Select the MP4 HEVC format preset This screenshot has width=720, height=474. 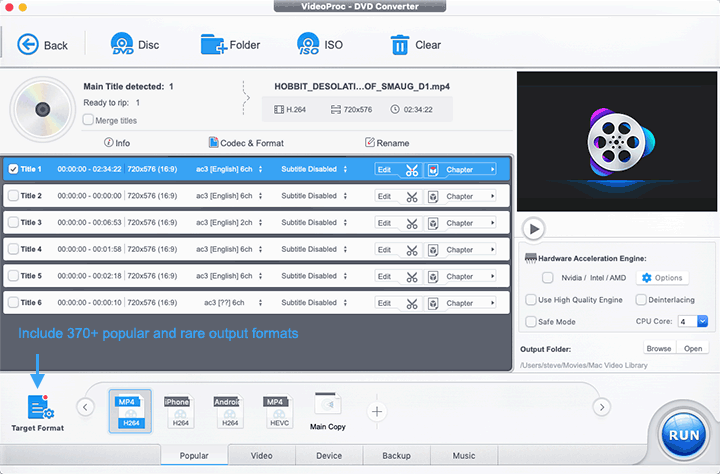pos(278,412)
